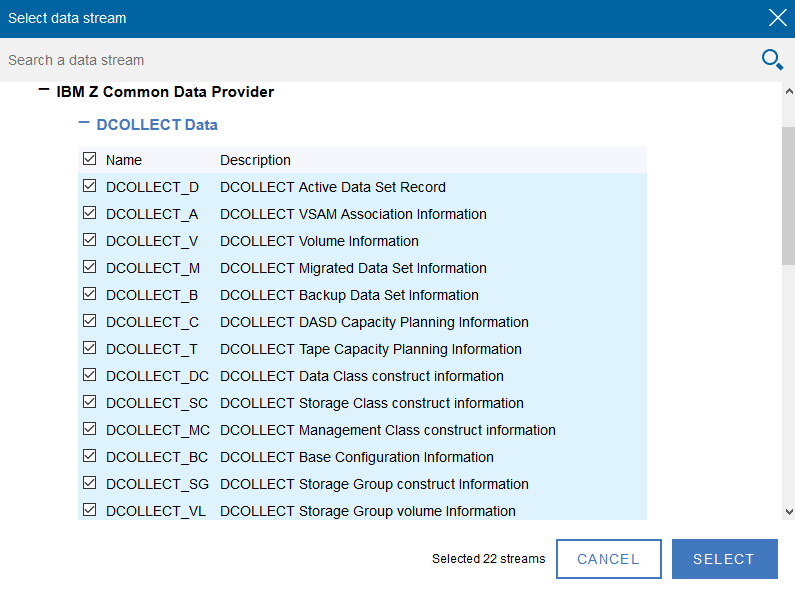Click the scrollbar down arrow
Image resolution: width=795 pixels, height=596 pixels.
(788, 511)
